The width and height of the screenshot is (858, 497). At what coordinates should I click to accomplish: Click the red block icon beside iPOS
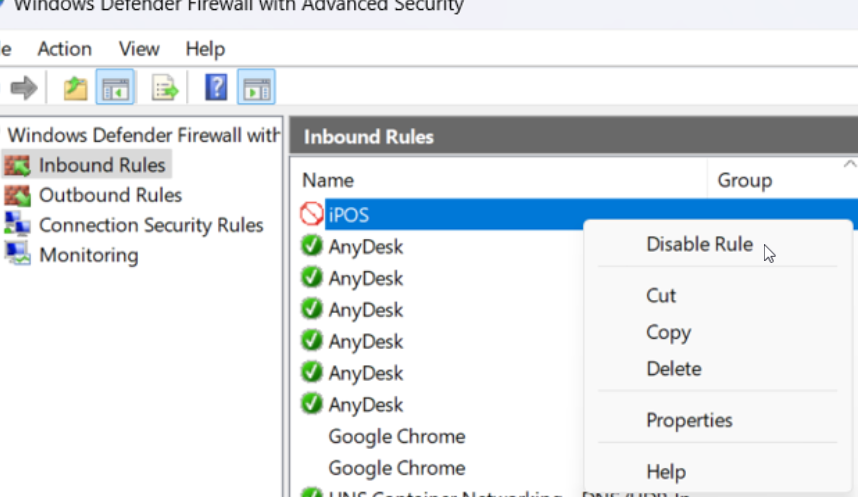[312, 214]
